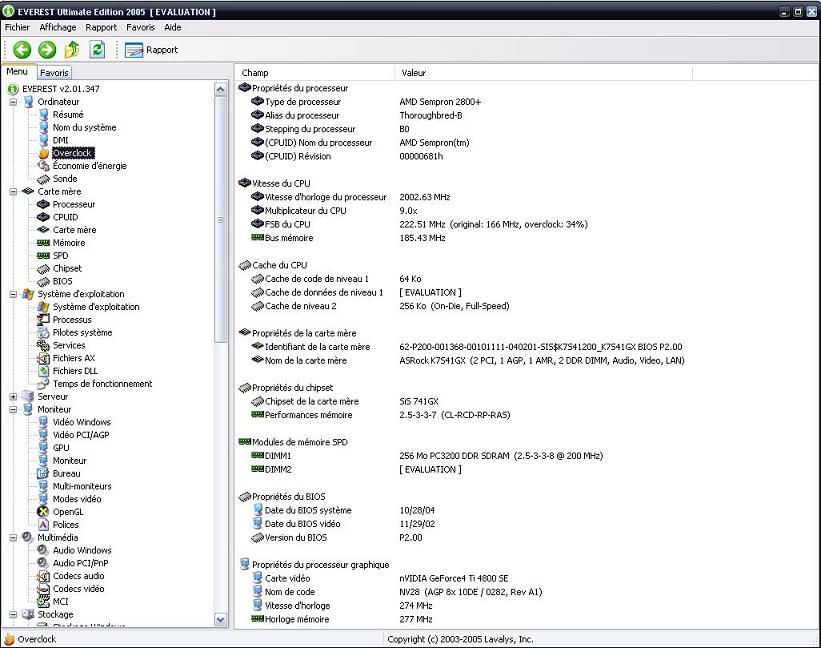Click the EVEREST v2.01.347 root icon
This screenshot has height=648, width=821.
click(14, 89)
